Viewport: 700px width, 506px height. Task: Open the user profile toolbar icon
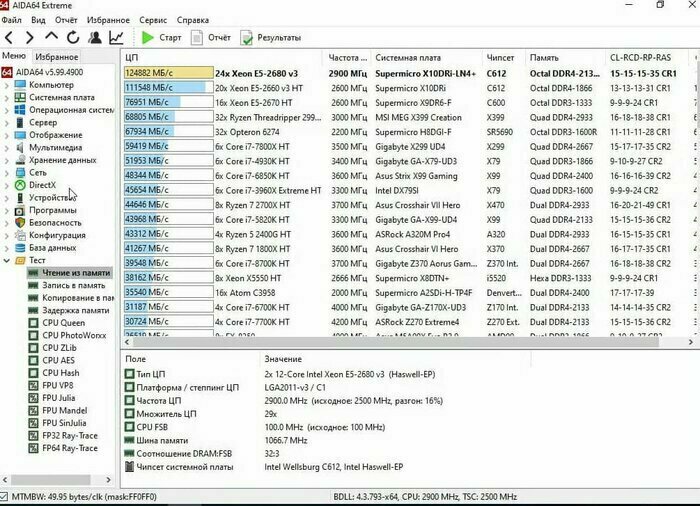[95, 38]
